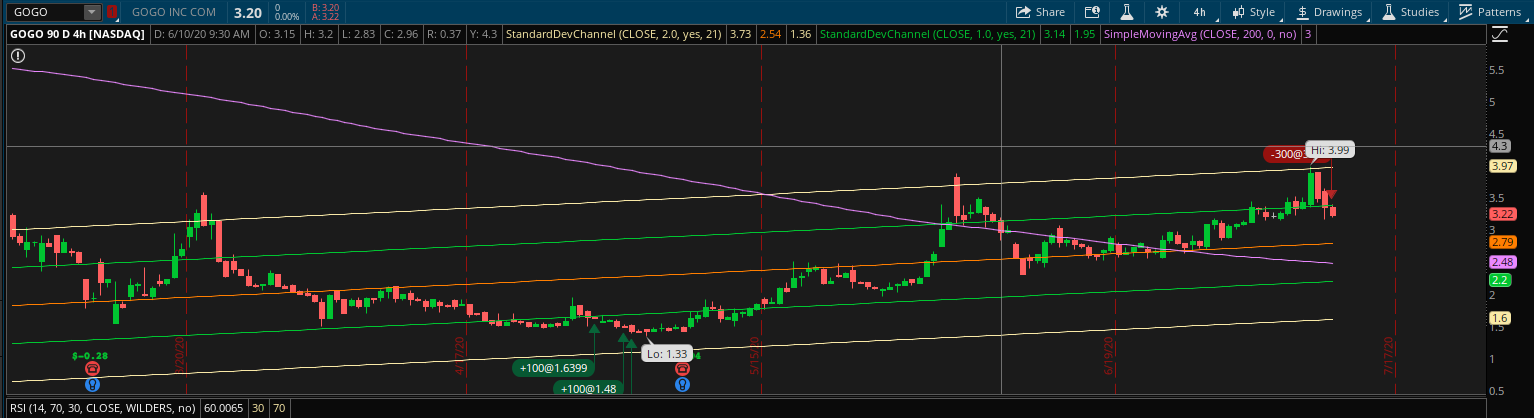Image resolution: width=1534 pixels, height=418 pixels.
Task: Click the first blue lightbulb event icon
Action: [92, 383]
